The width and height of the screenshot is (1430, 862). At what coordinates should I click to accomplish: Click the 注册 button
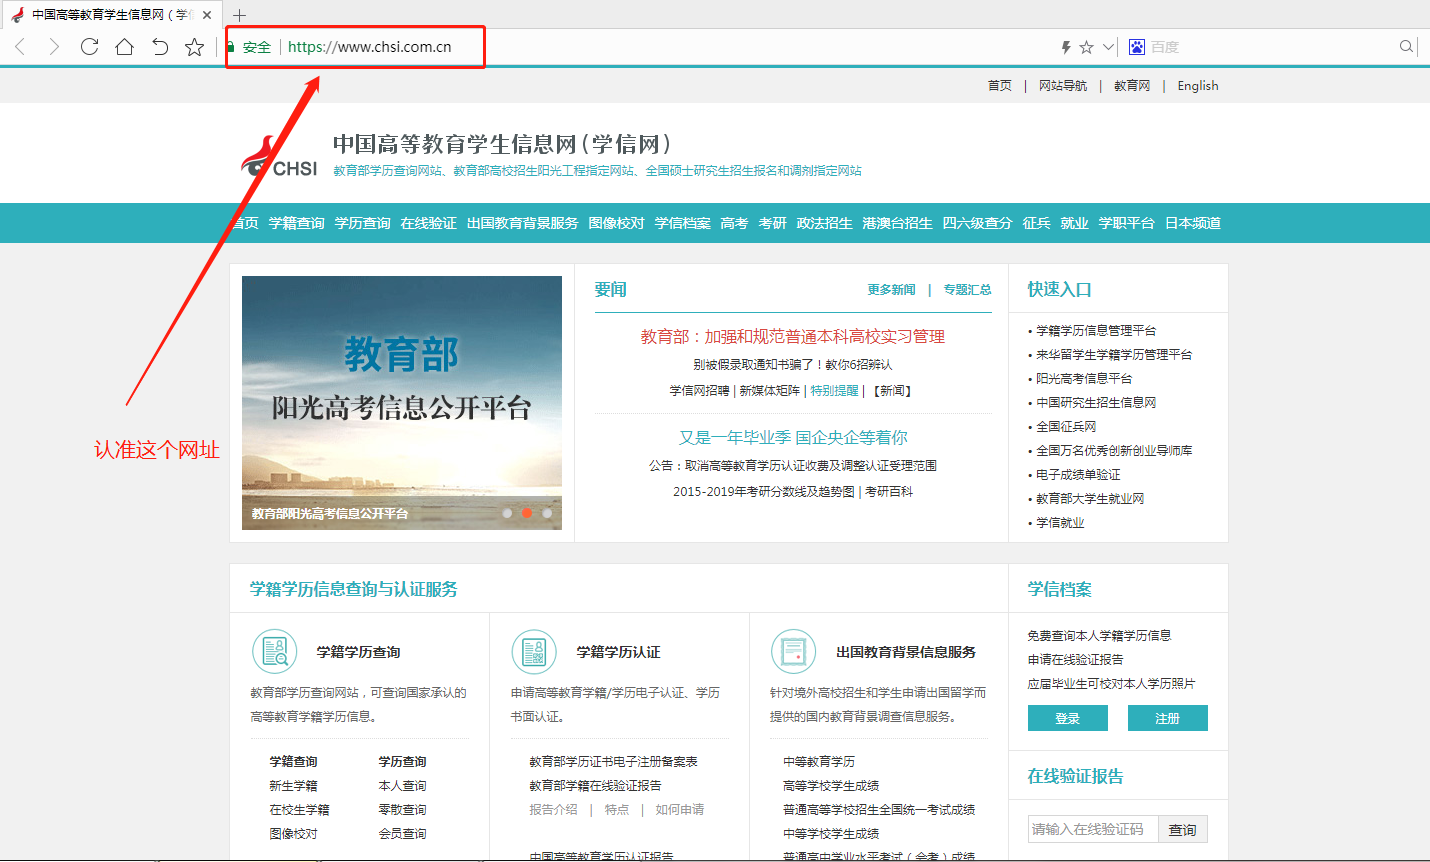pyautogui.click(x=1168, y=718)
